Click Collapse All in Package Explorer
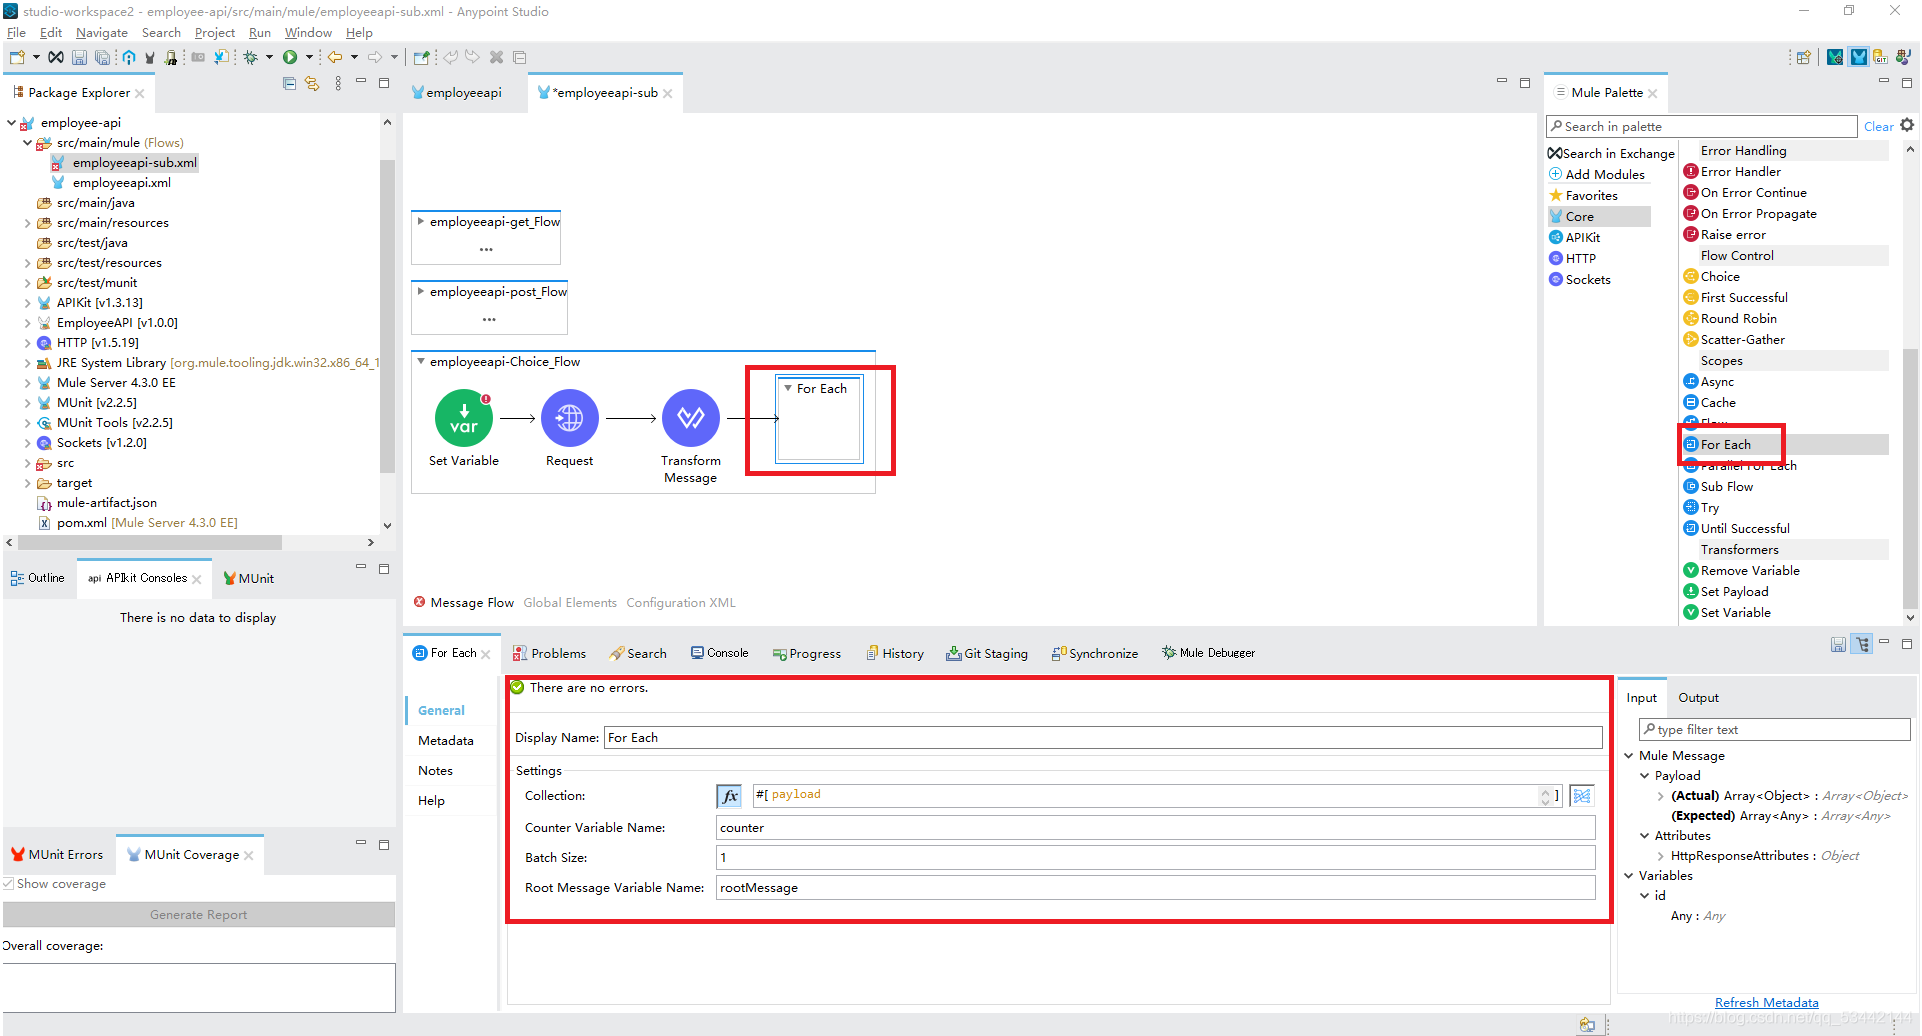Screen dimensions: 1922x1036 click(289, 84)
